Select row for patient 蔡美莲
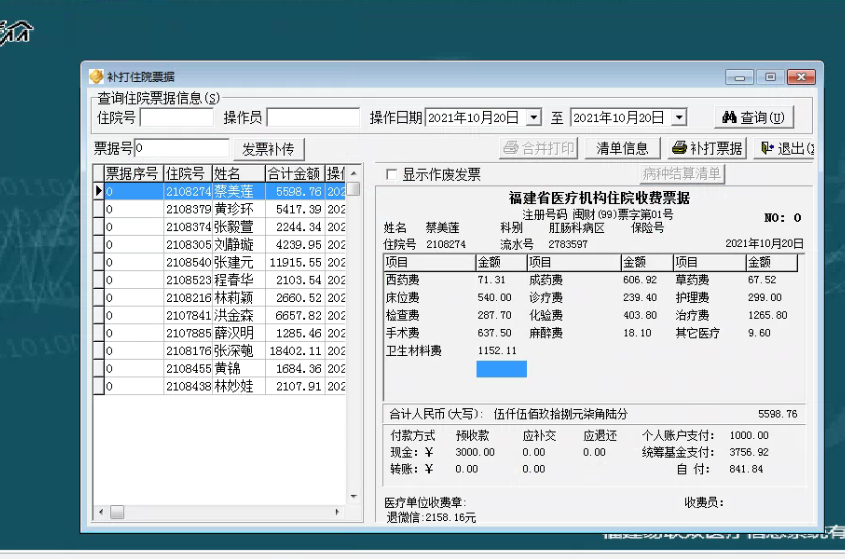This screenshot has width=845, height=559. 219,191
